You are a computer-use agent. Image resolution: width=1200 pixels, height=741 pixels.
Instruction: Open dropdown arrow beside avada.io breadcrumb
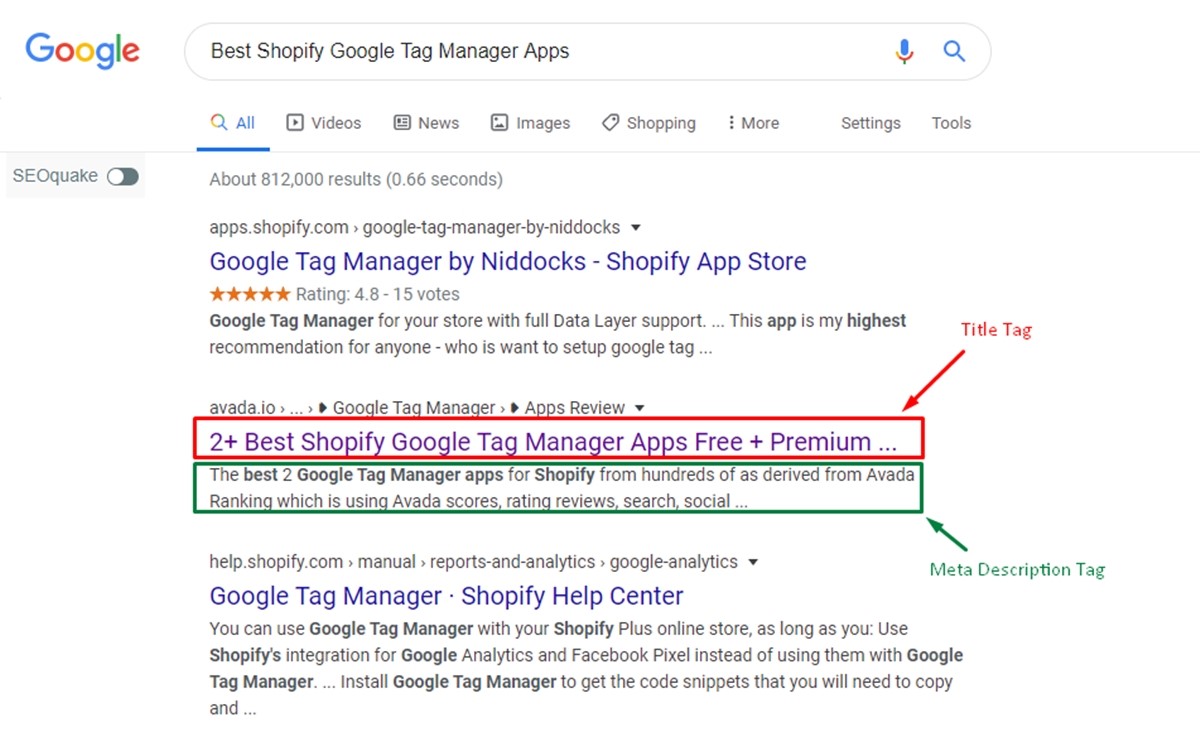point(640,408)
